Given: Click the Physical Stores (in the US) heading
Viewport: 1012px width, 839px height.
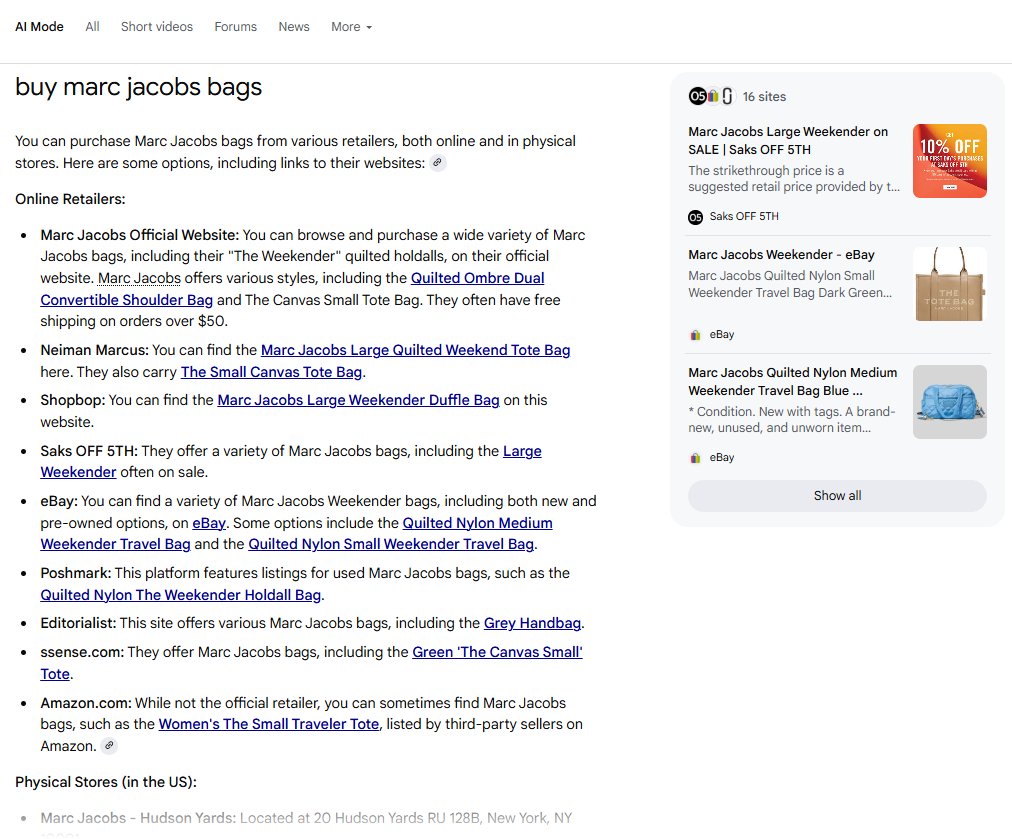Looking at the screenshot, I should pyautogui.click(x=106, y=782).
